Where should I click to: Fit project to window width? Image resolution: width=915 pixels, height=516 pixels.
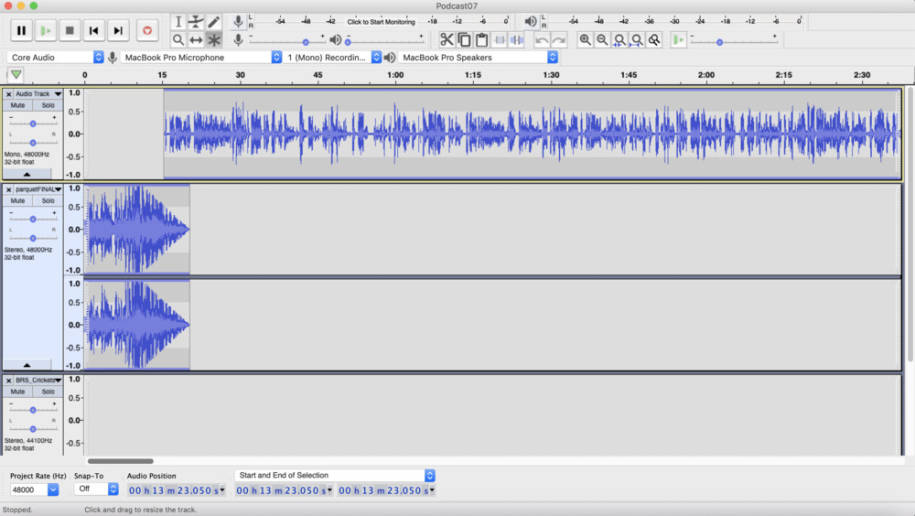click(x=637, y=40)
